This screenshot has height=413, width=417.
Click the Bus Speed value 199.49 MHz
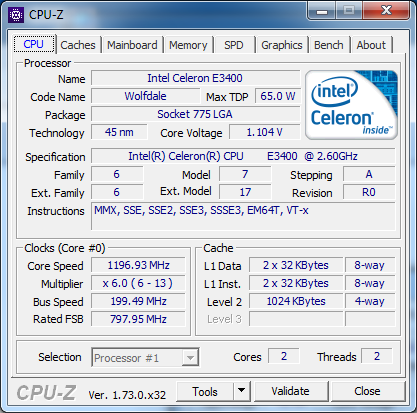point(138,301)
